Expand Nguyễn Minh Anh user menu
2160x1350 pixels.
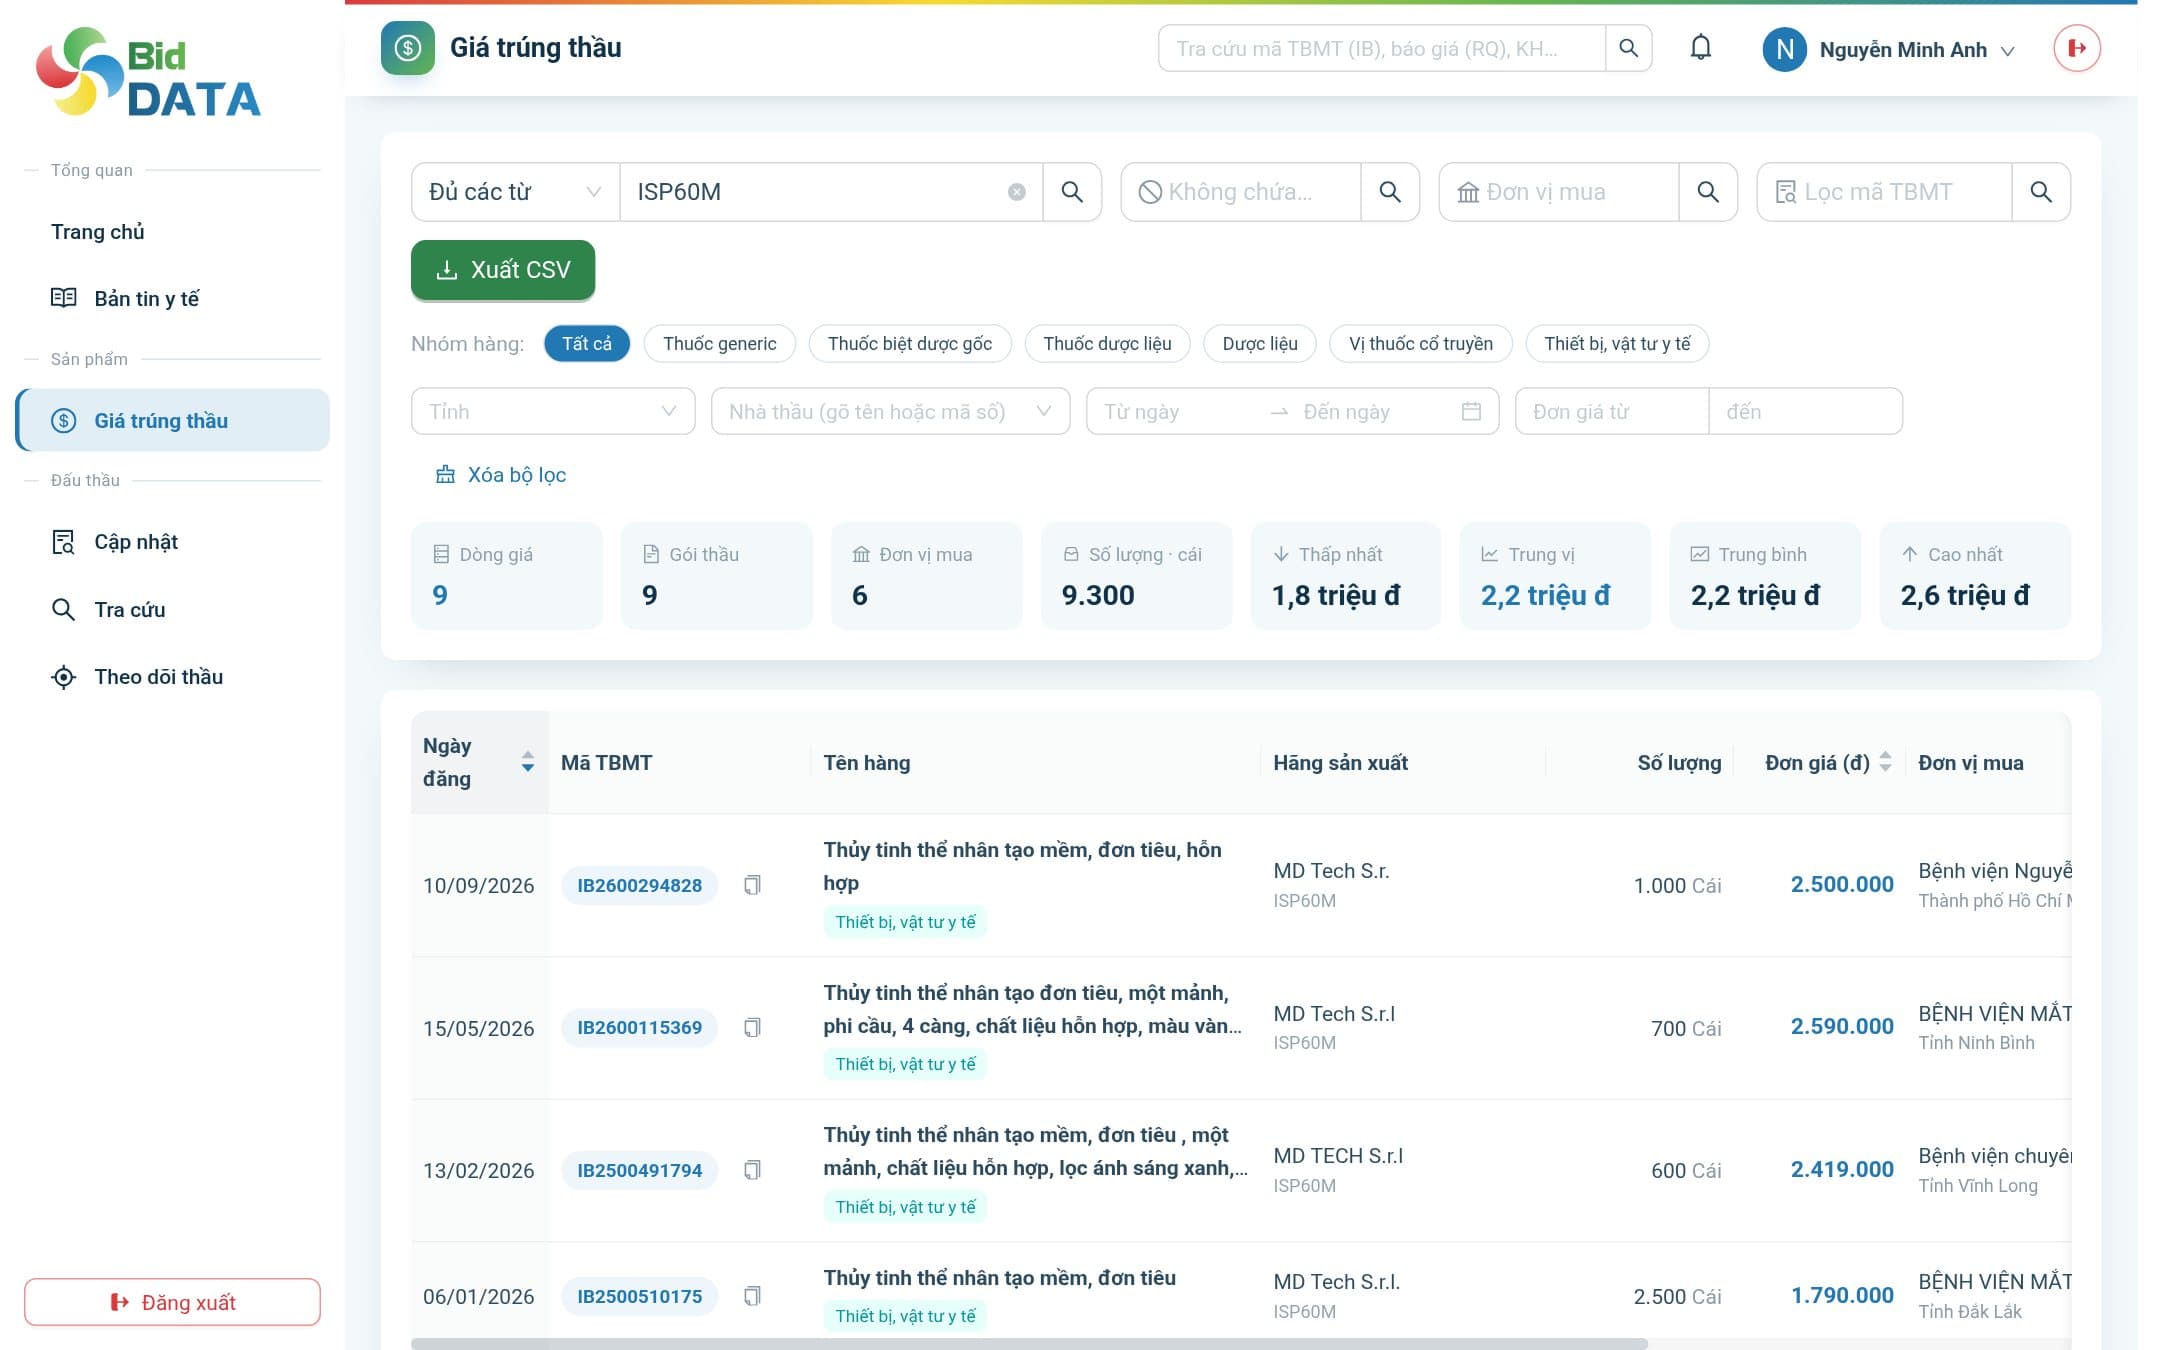pyautogui.click(x=1890, y=49)
